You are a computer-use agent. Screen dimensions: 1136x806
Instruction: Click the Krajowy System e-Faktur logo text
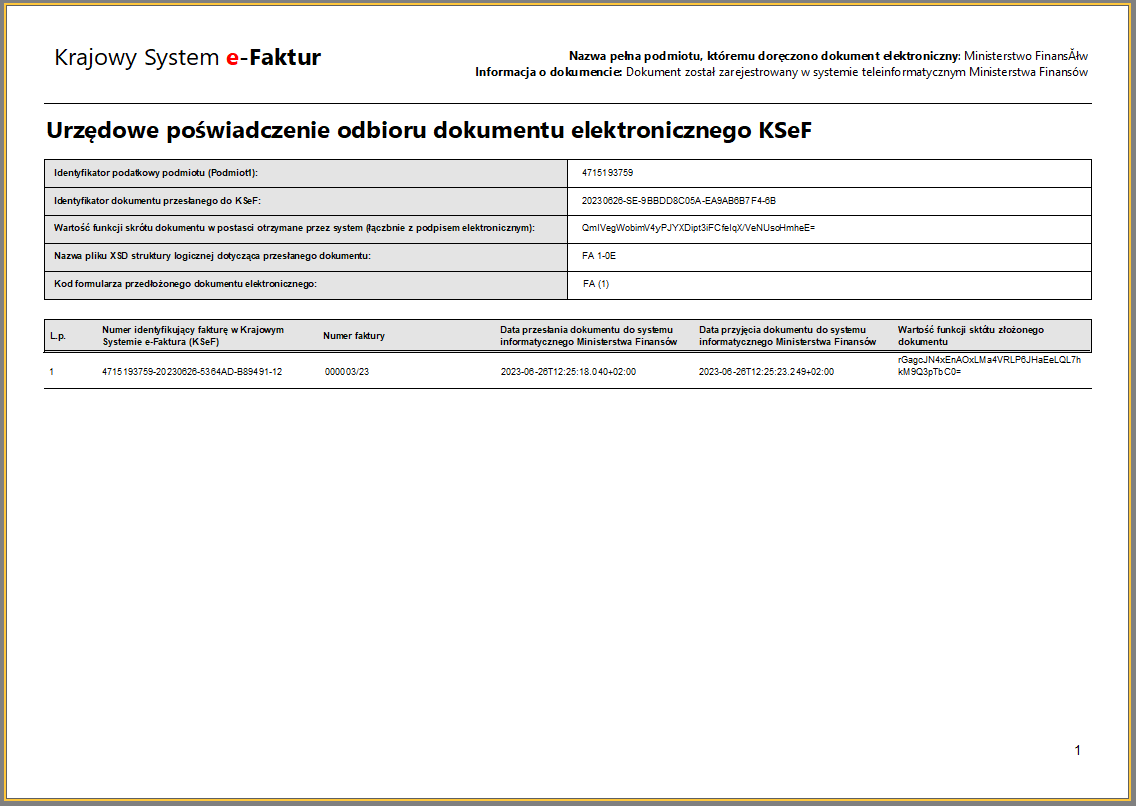click(x=187, y=57)
